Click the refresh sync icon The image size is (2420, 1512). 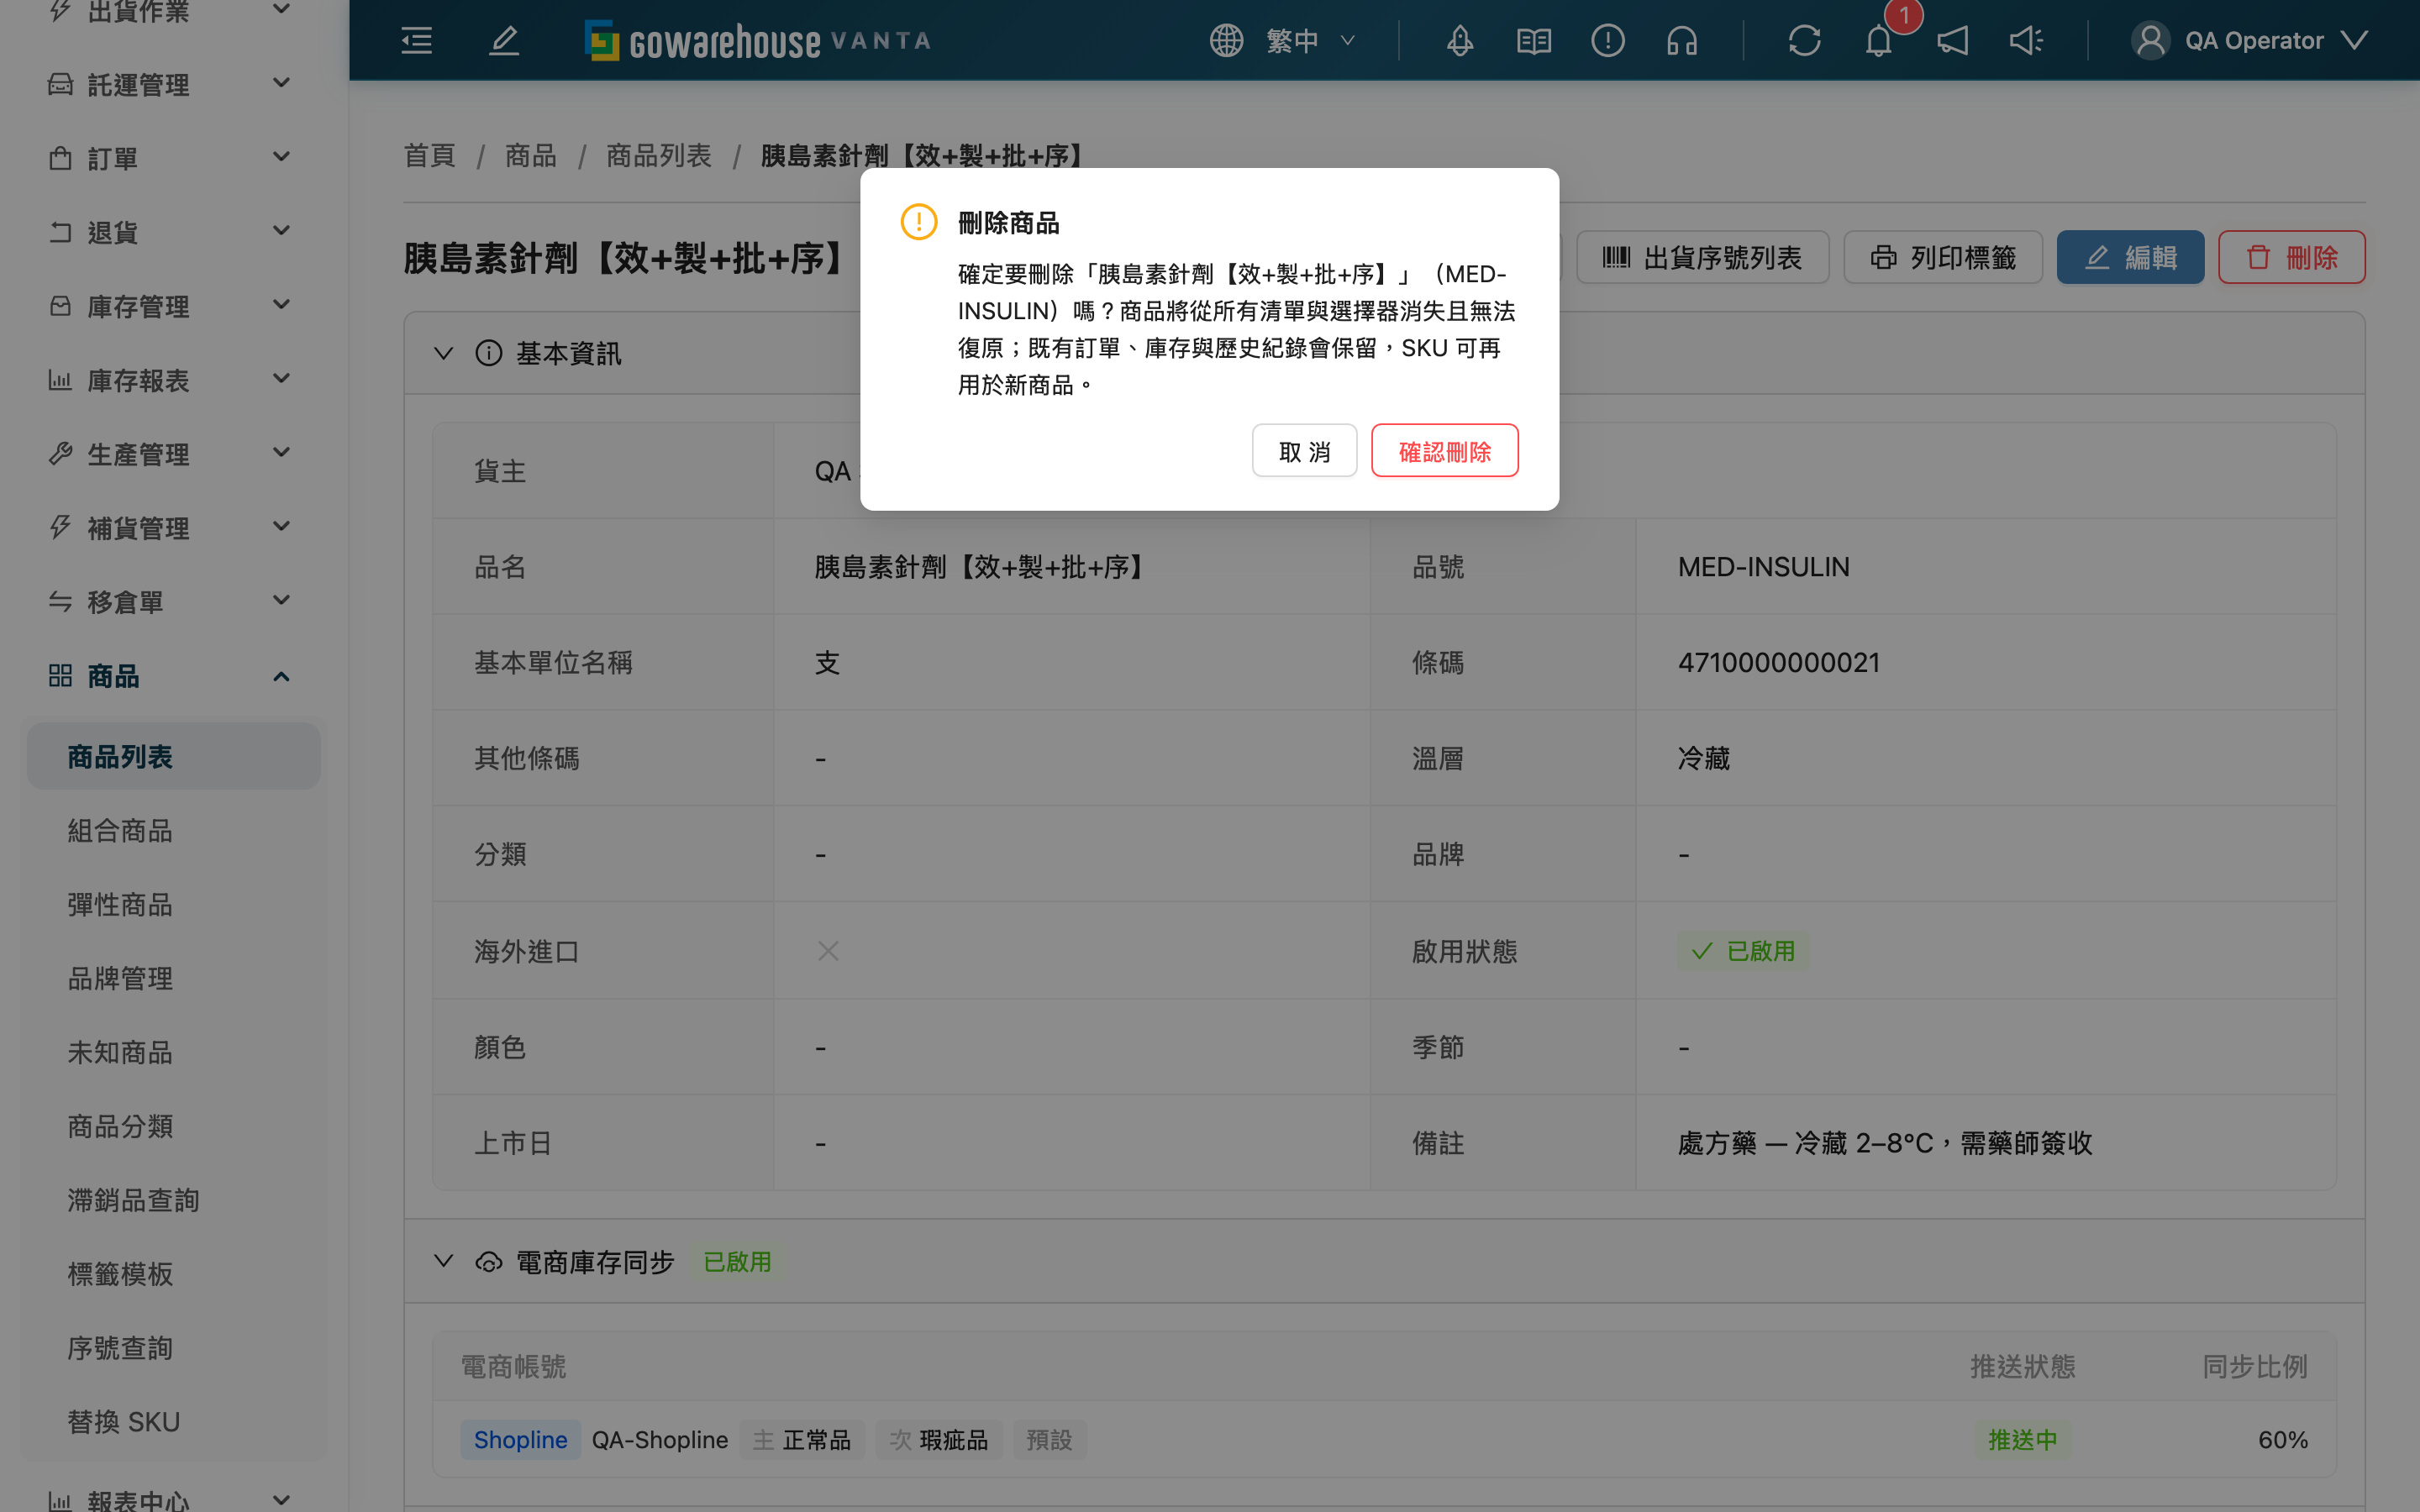pyautogui.click(x=1804, y=40)
